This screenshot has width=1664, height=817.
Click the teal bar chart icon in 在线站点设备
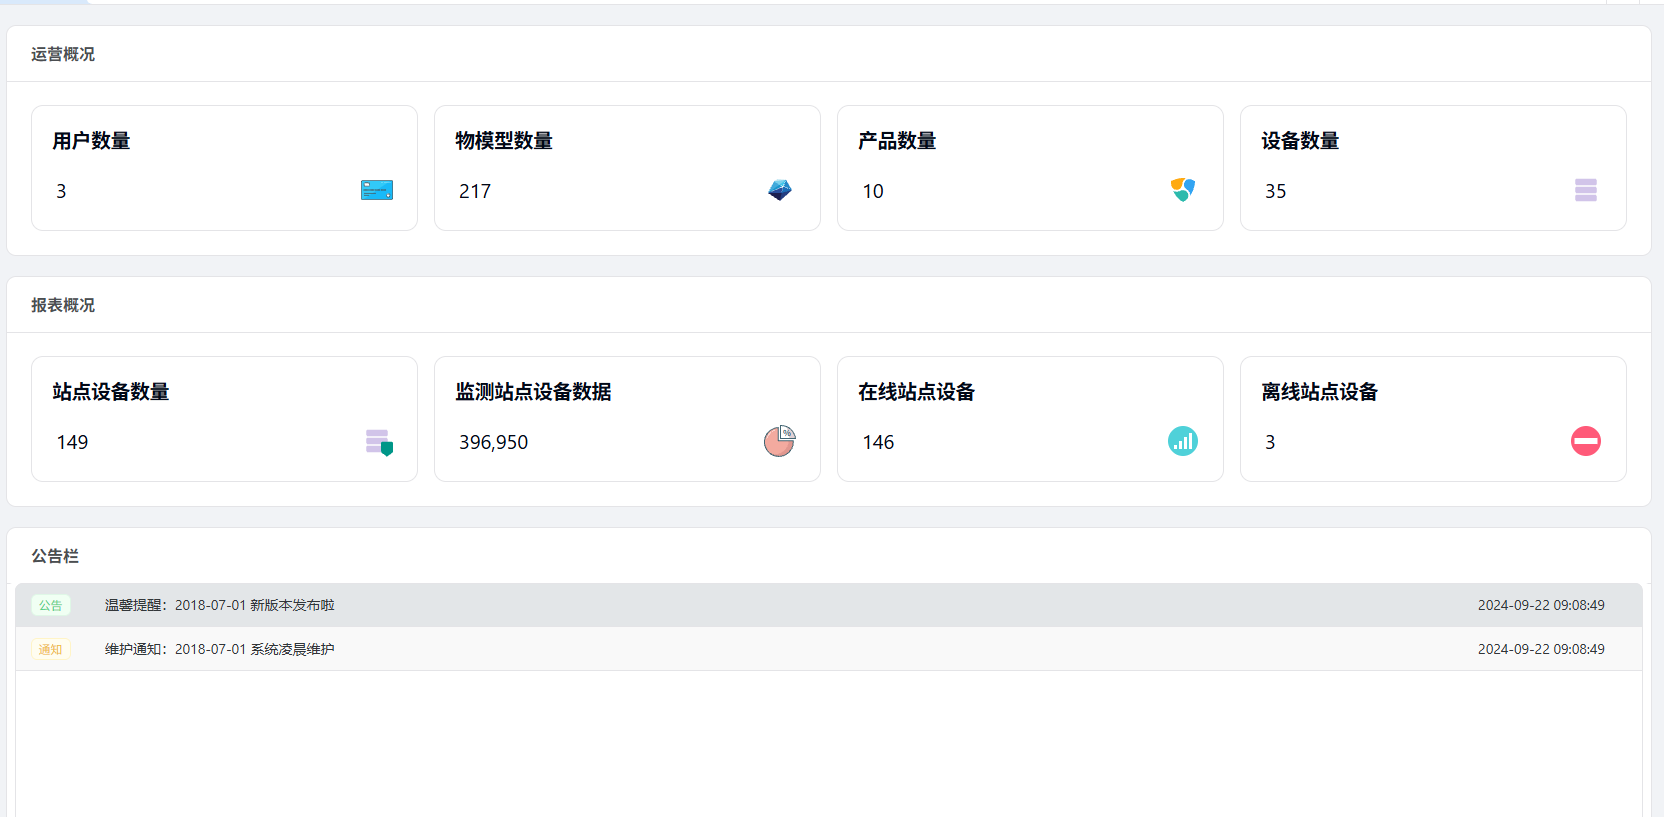(x=1183, y=441)
